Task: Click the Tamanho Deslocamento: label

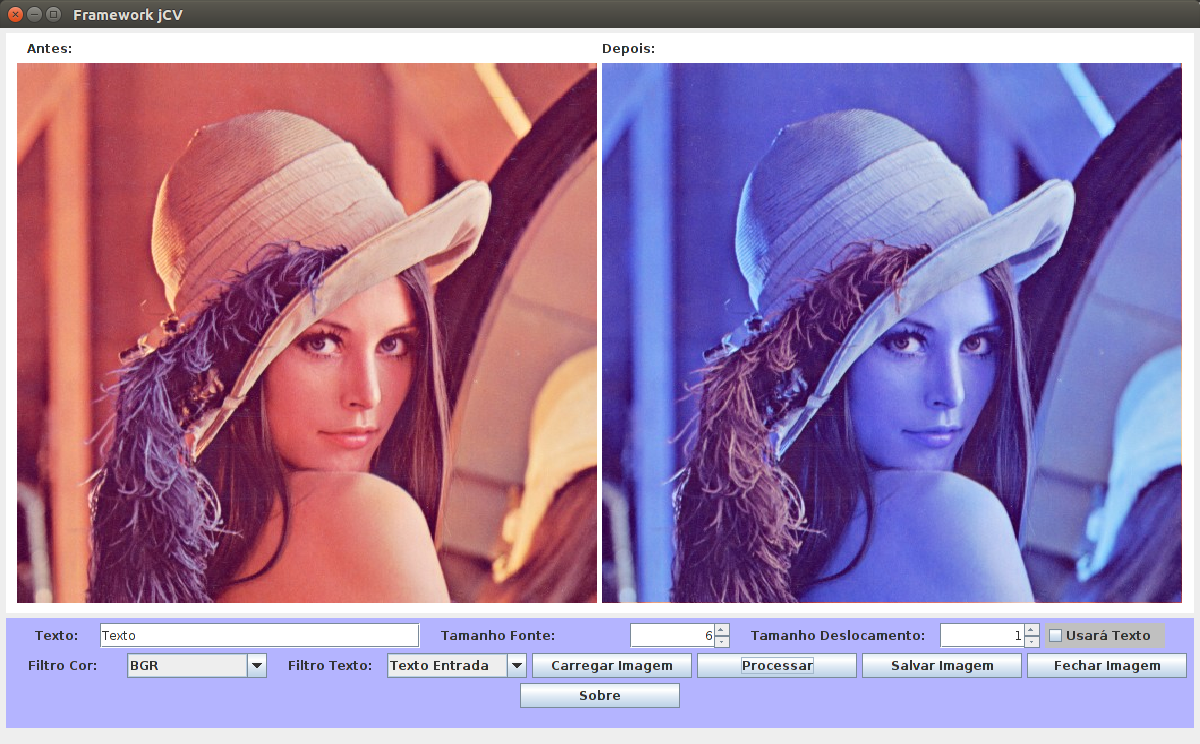Action: [x=838, y=635]
